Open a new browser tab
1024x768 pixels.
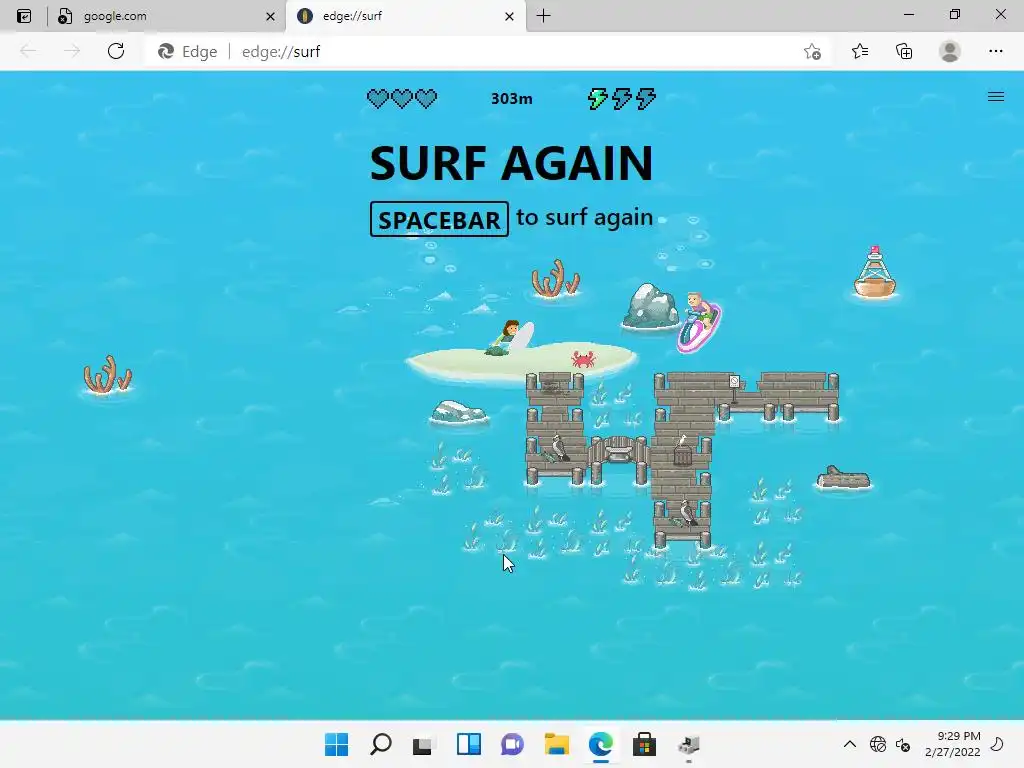pyautogui.click(x=543, y=16)
